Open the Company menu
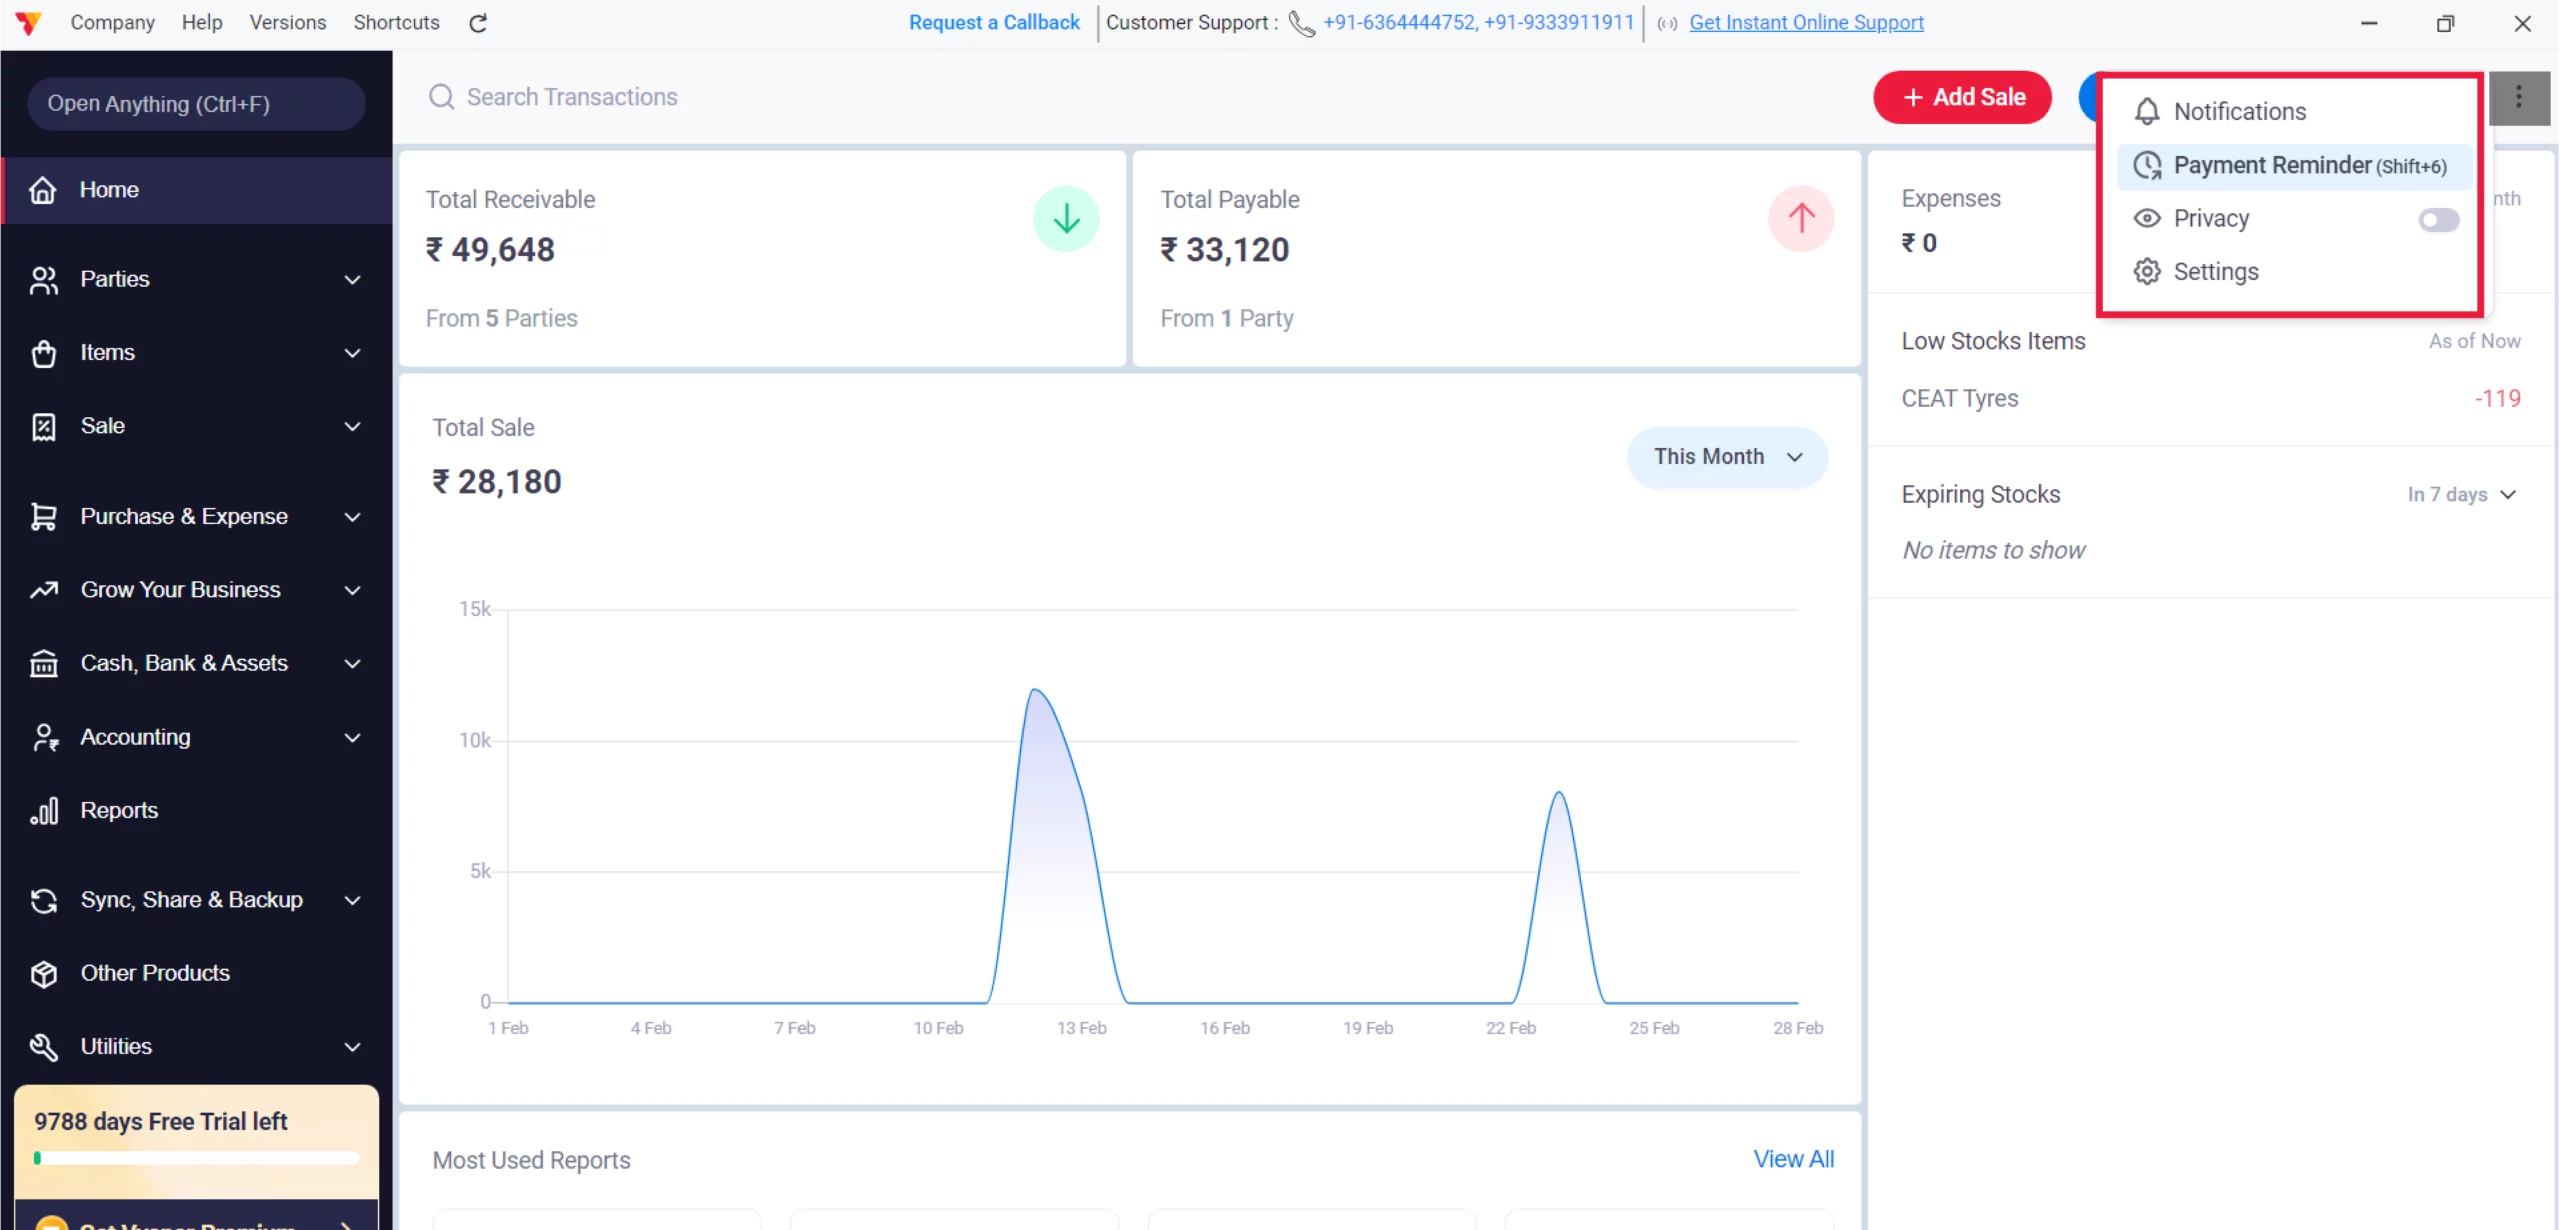 click(112, 23)
